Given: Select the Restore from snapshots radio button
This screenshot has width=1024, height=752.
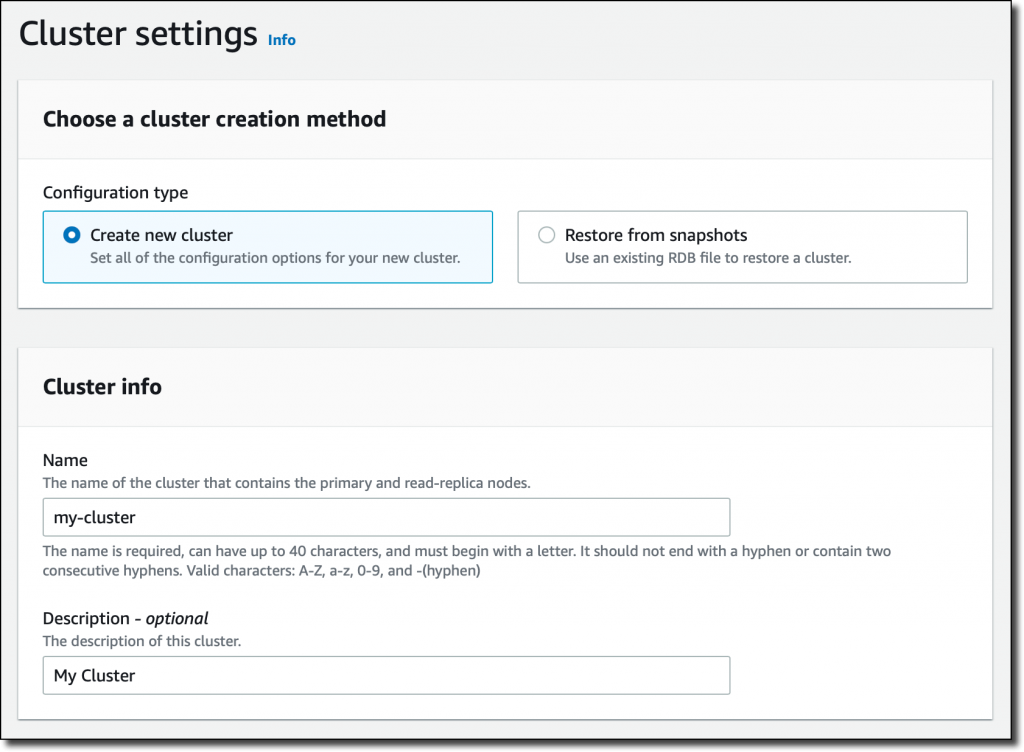Looking at the screenshot, I should [x=547, y=235].
